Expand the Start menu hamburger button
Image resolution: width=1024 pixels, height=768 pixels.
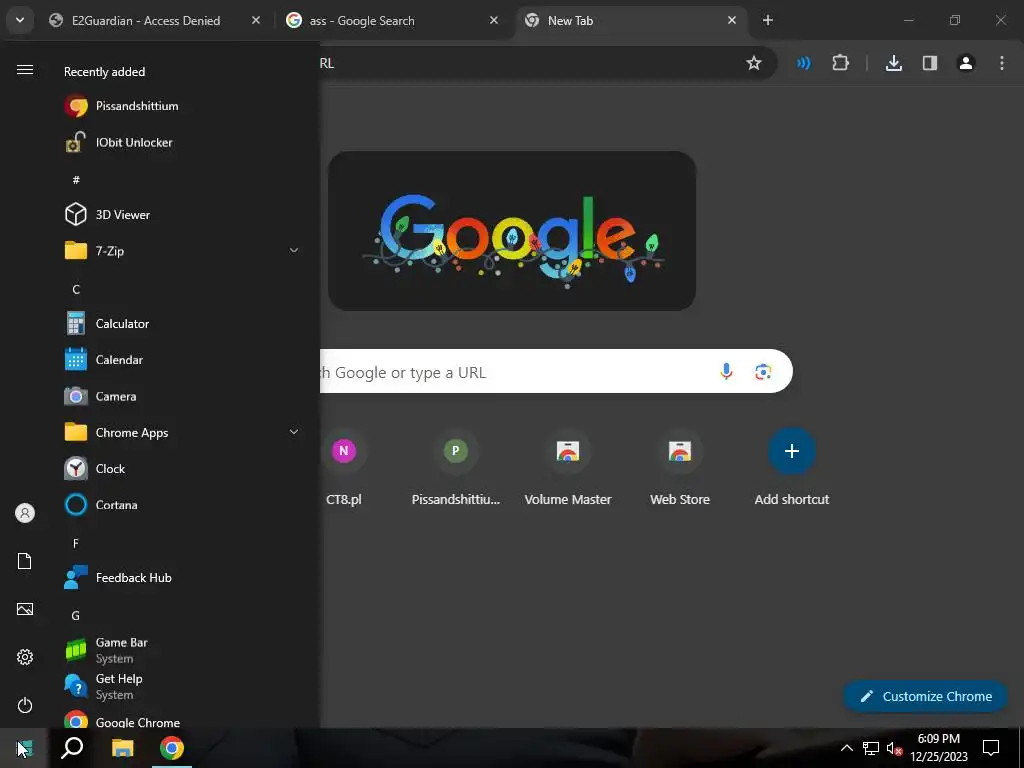pyautogui.click(x=25, y=69)
